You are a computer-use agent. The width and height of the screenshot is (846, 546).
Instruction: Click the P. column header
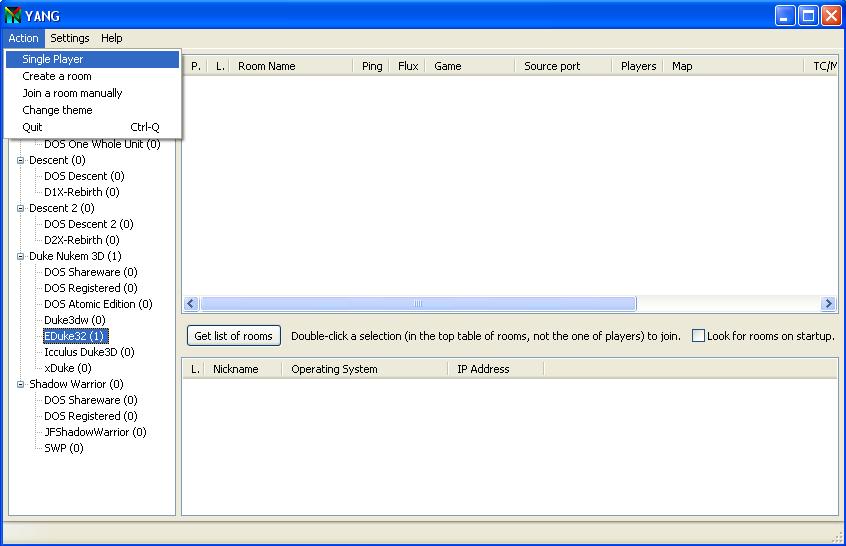coord(196,66)
